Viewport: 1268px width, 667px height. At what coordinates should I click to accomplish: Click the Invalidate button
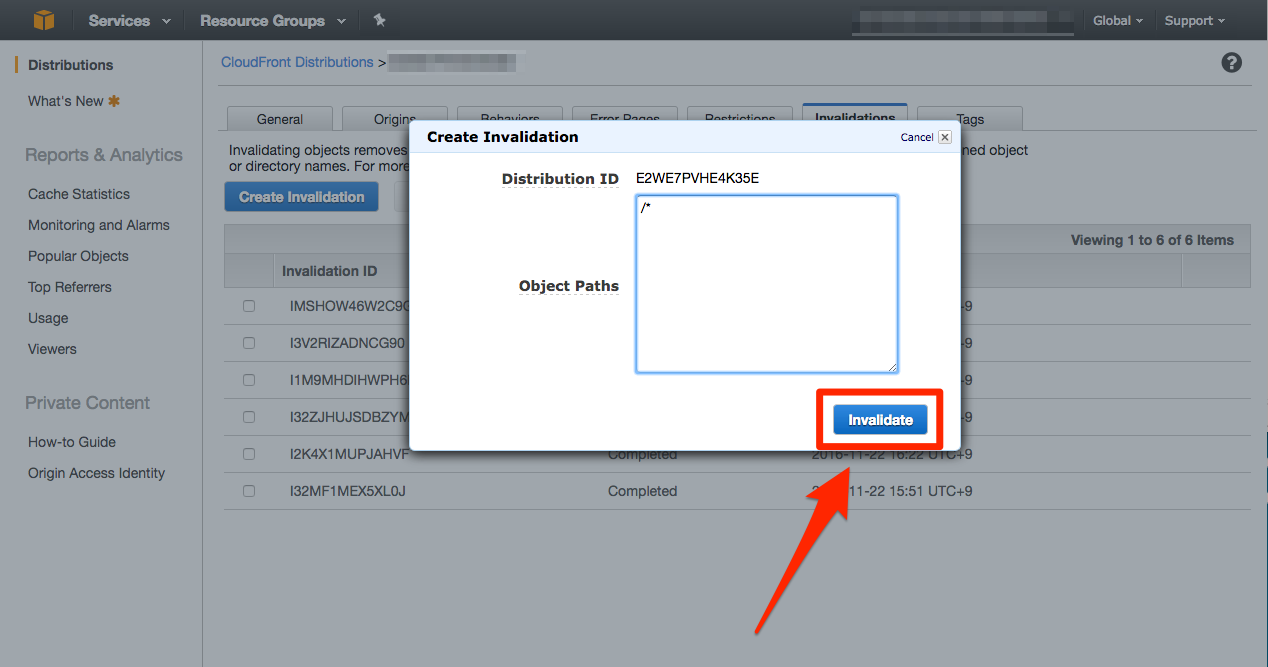tap(878, 418)
